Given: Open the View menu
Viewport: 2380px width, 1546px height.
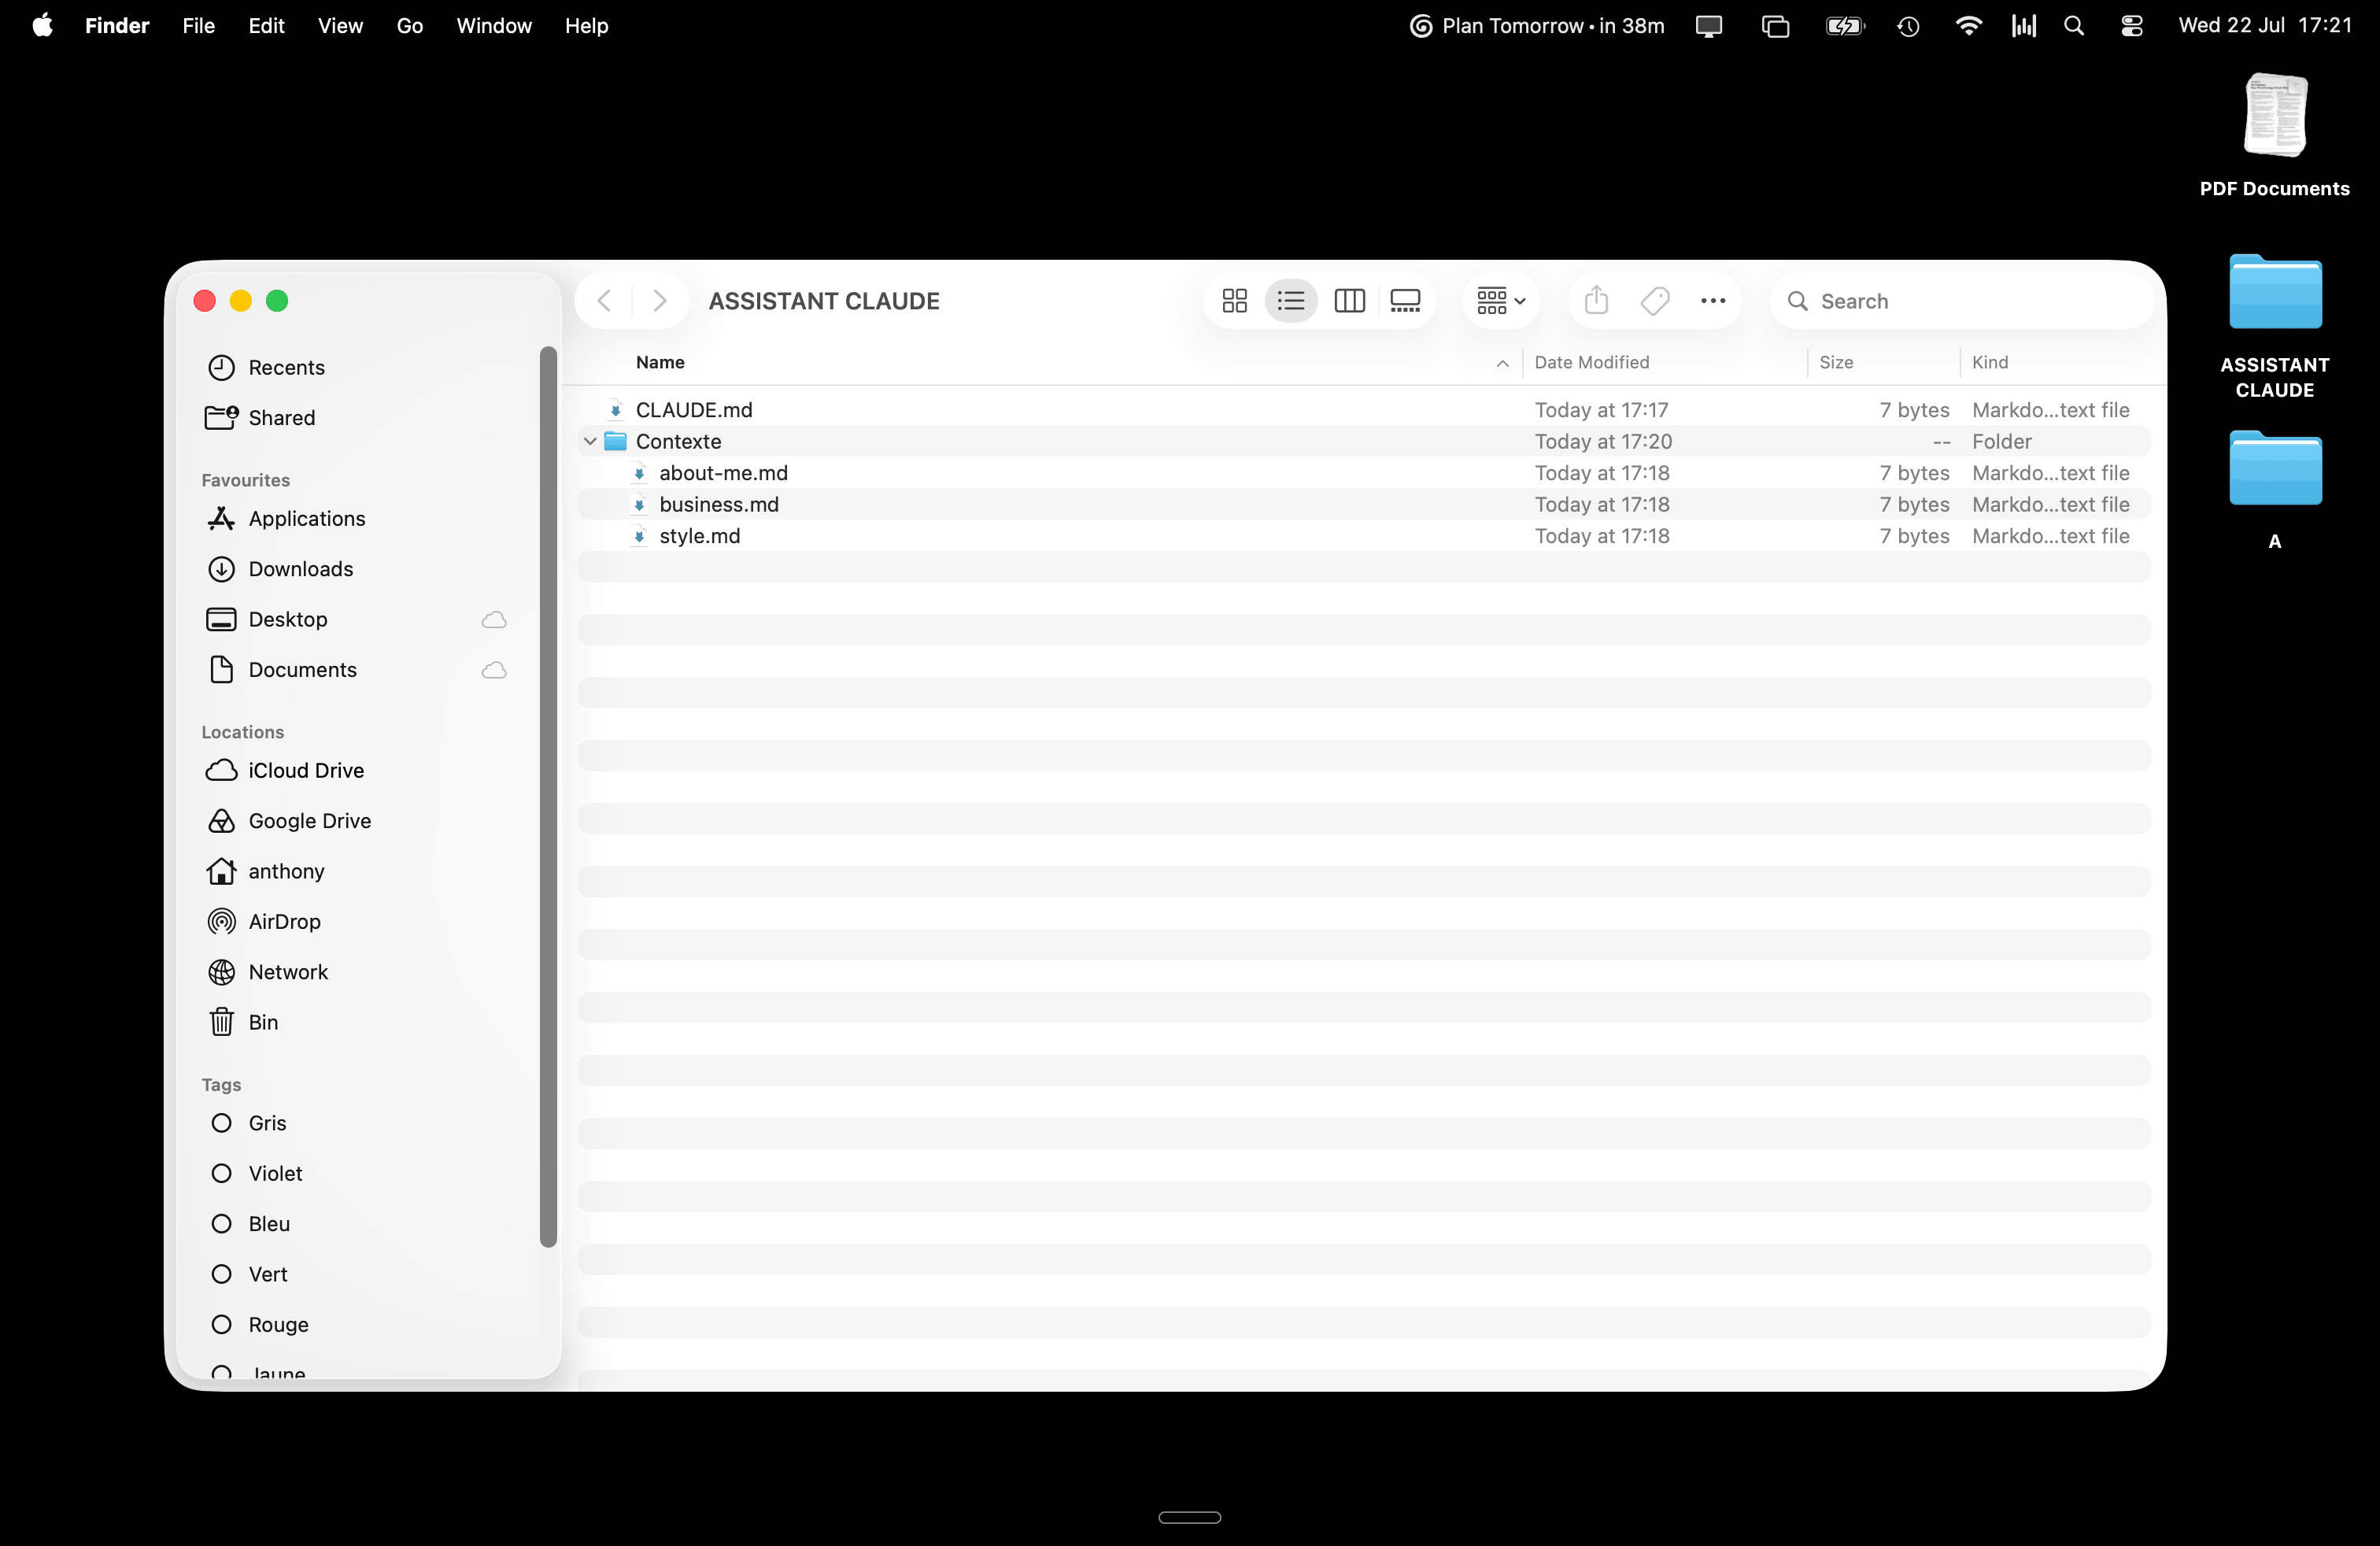Looking at the screenshot, I should (340, 26).
